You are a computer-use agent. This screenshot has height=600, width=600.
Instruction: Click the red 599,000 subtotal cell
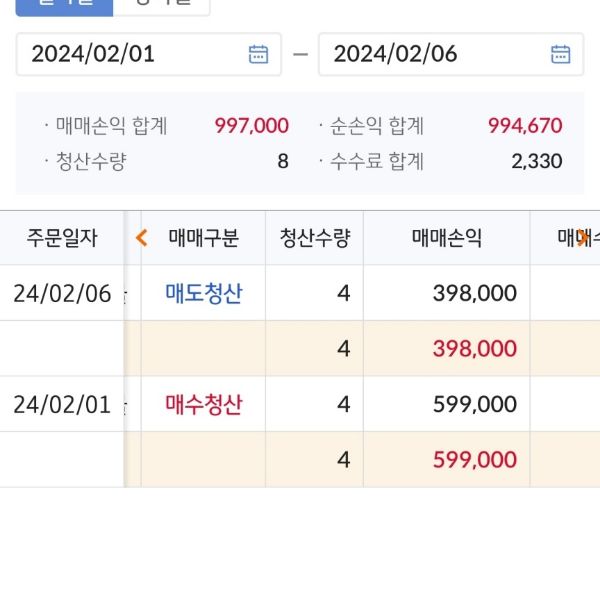[474, 460]
